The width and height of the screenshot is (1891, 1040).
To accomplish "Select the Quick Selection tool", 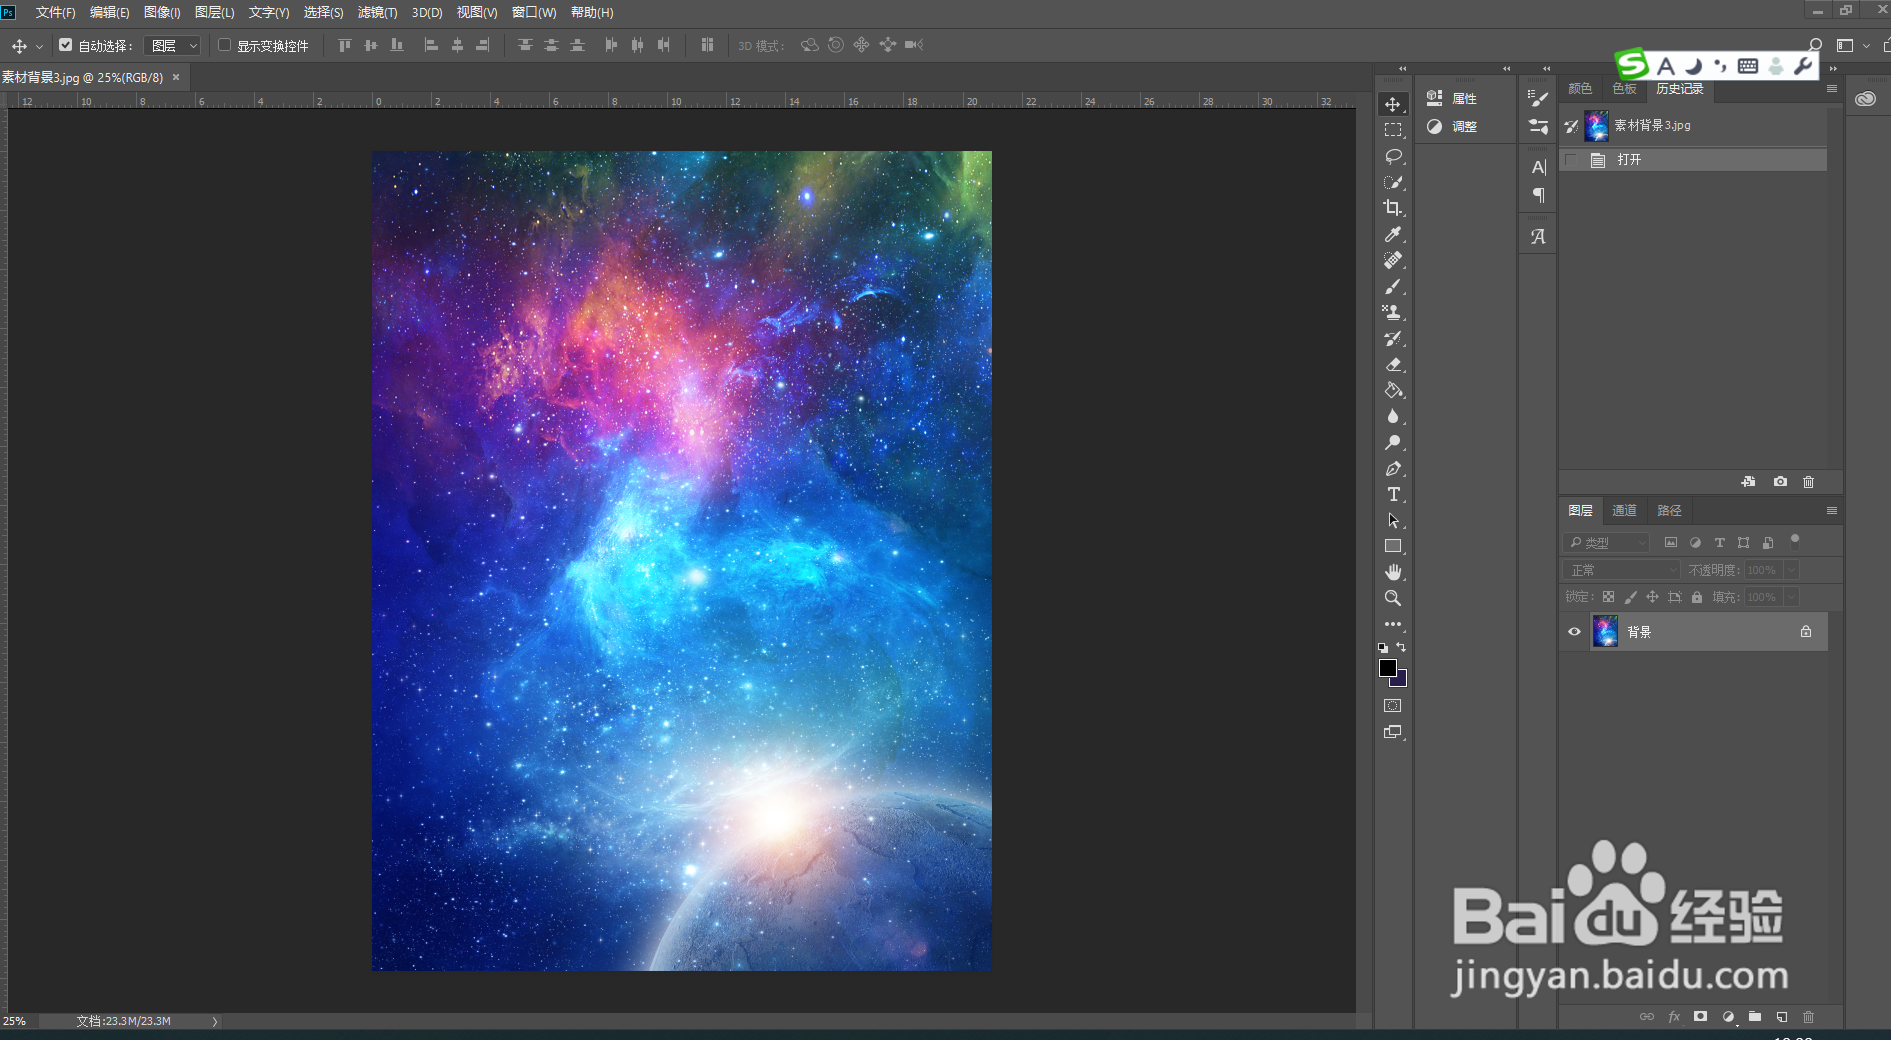I will [x=1393, y=182].
